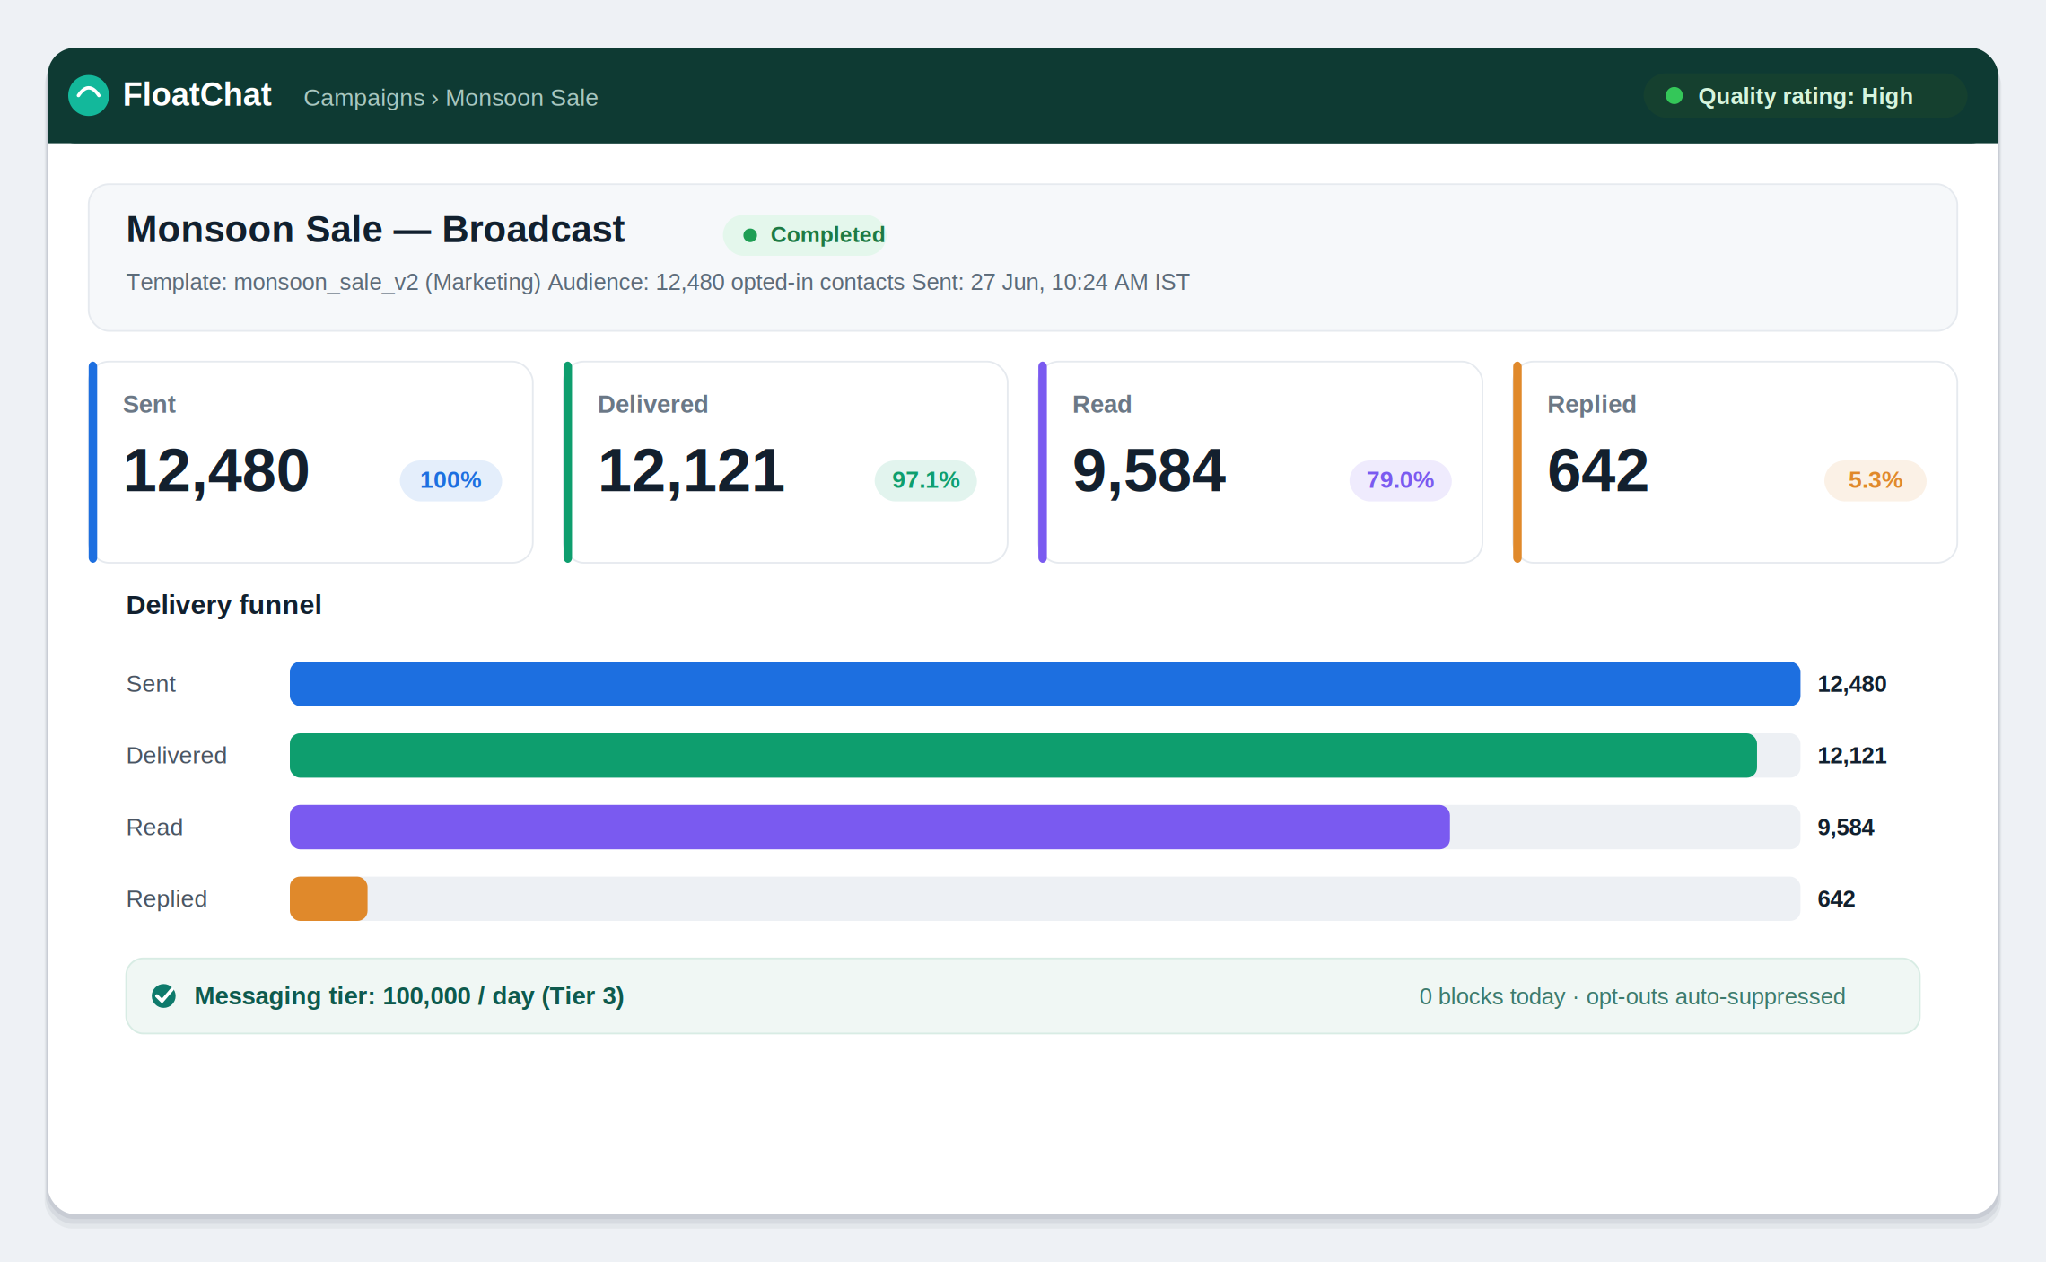2046x1262 pixels.
Task: Click the purple Read funnel bar
Action: click(x=870, y=827)
